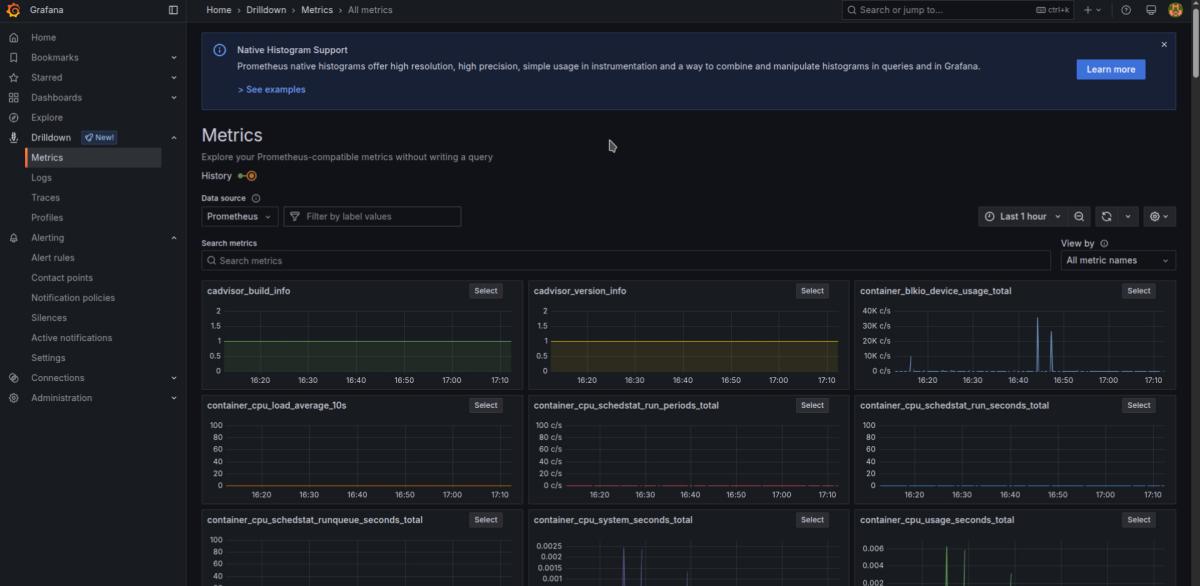This screenshot has height=586, width=1200.
Task: Click the Connections icon in sidebar
Action: coord(13,378)
